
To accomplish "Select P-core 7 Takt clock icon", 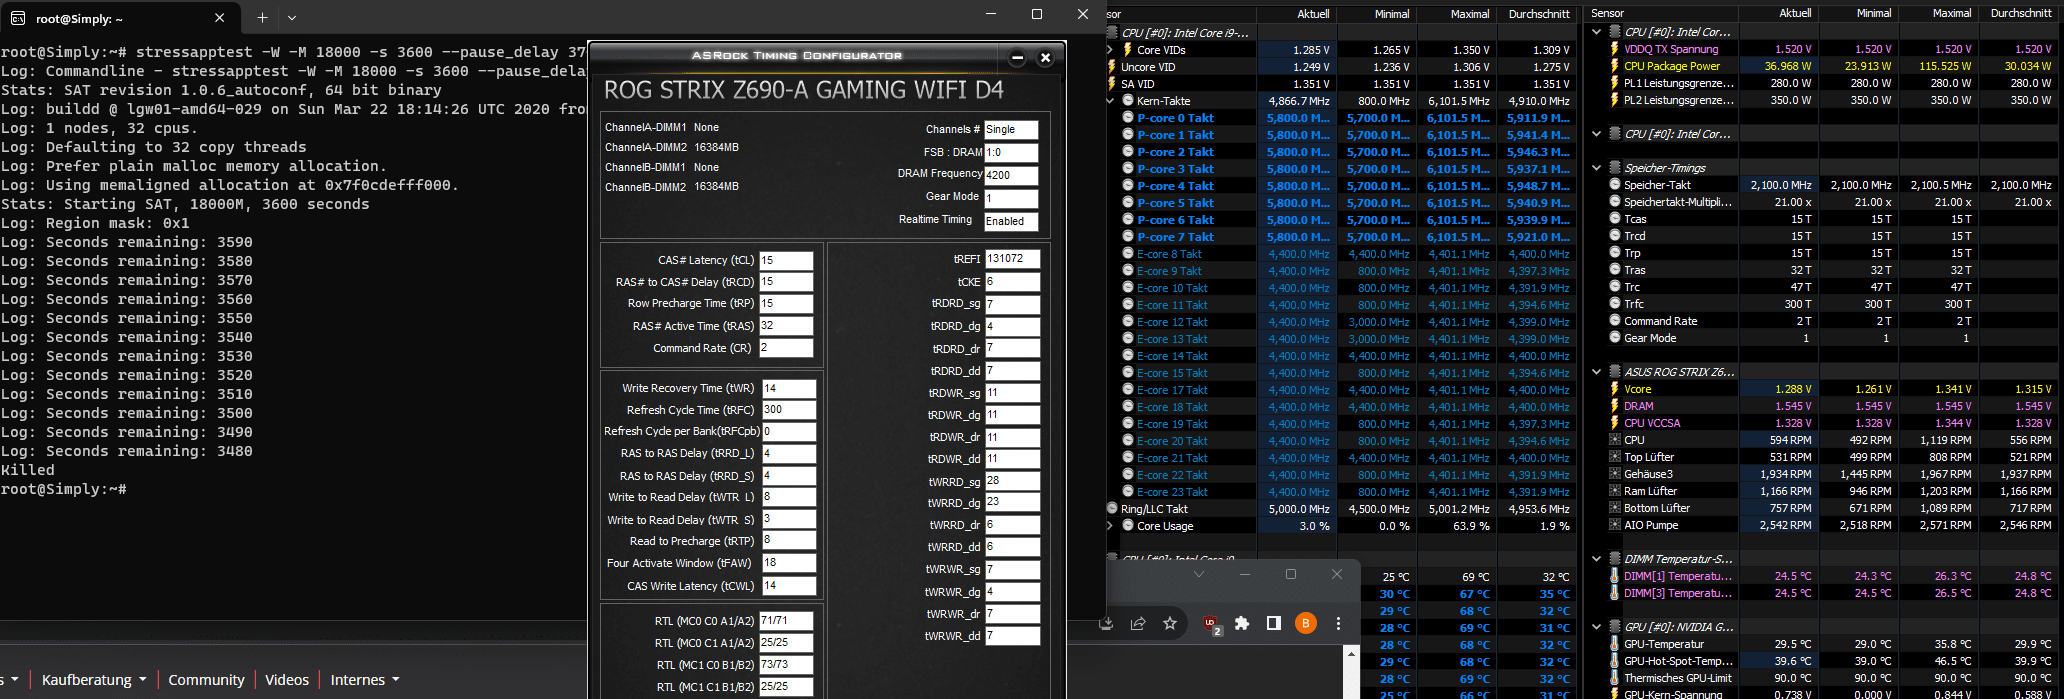I will pyautogui.click(x=1128, y=237).
